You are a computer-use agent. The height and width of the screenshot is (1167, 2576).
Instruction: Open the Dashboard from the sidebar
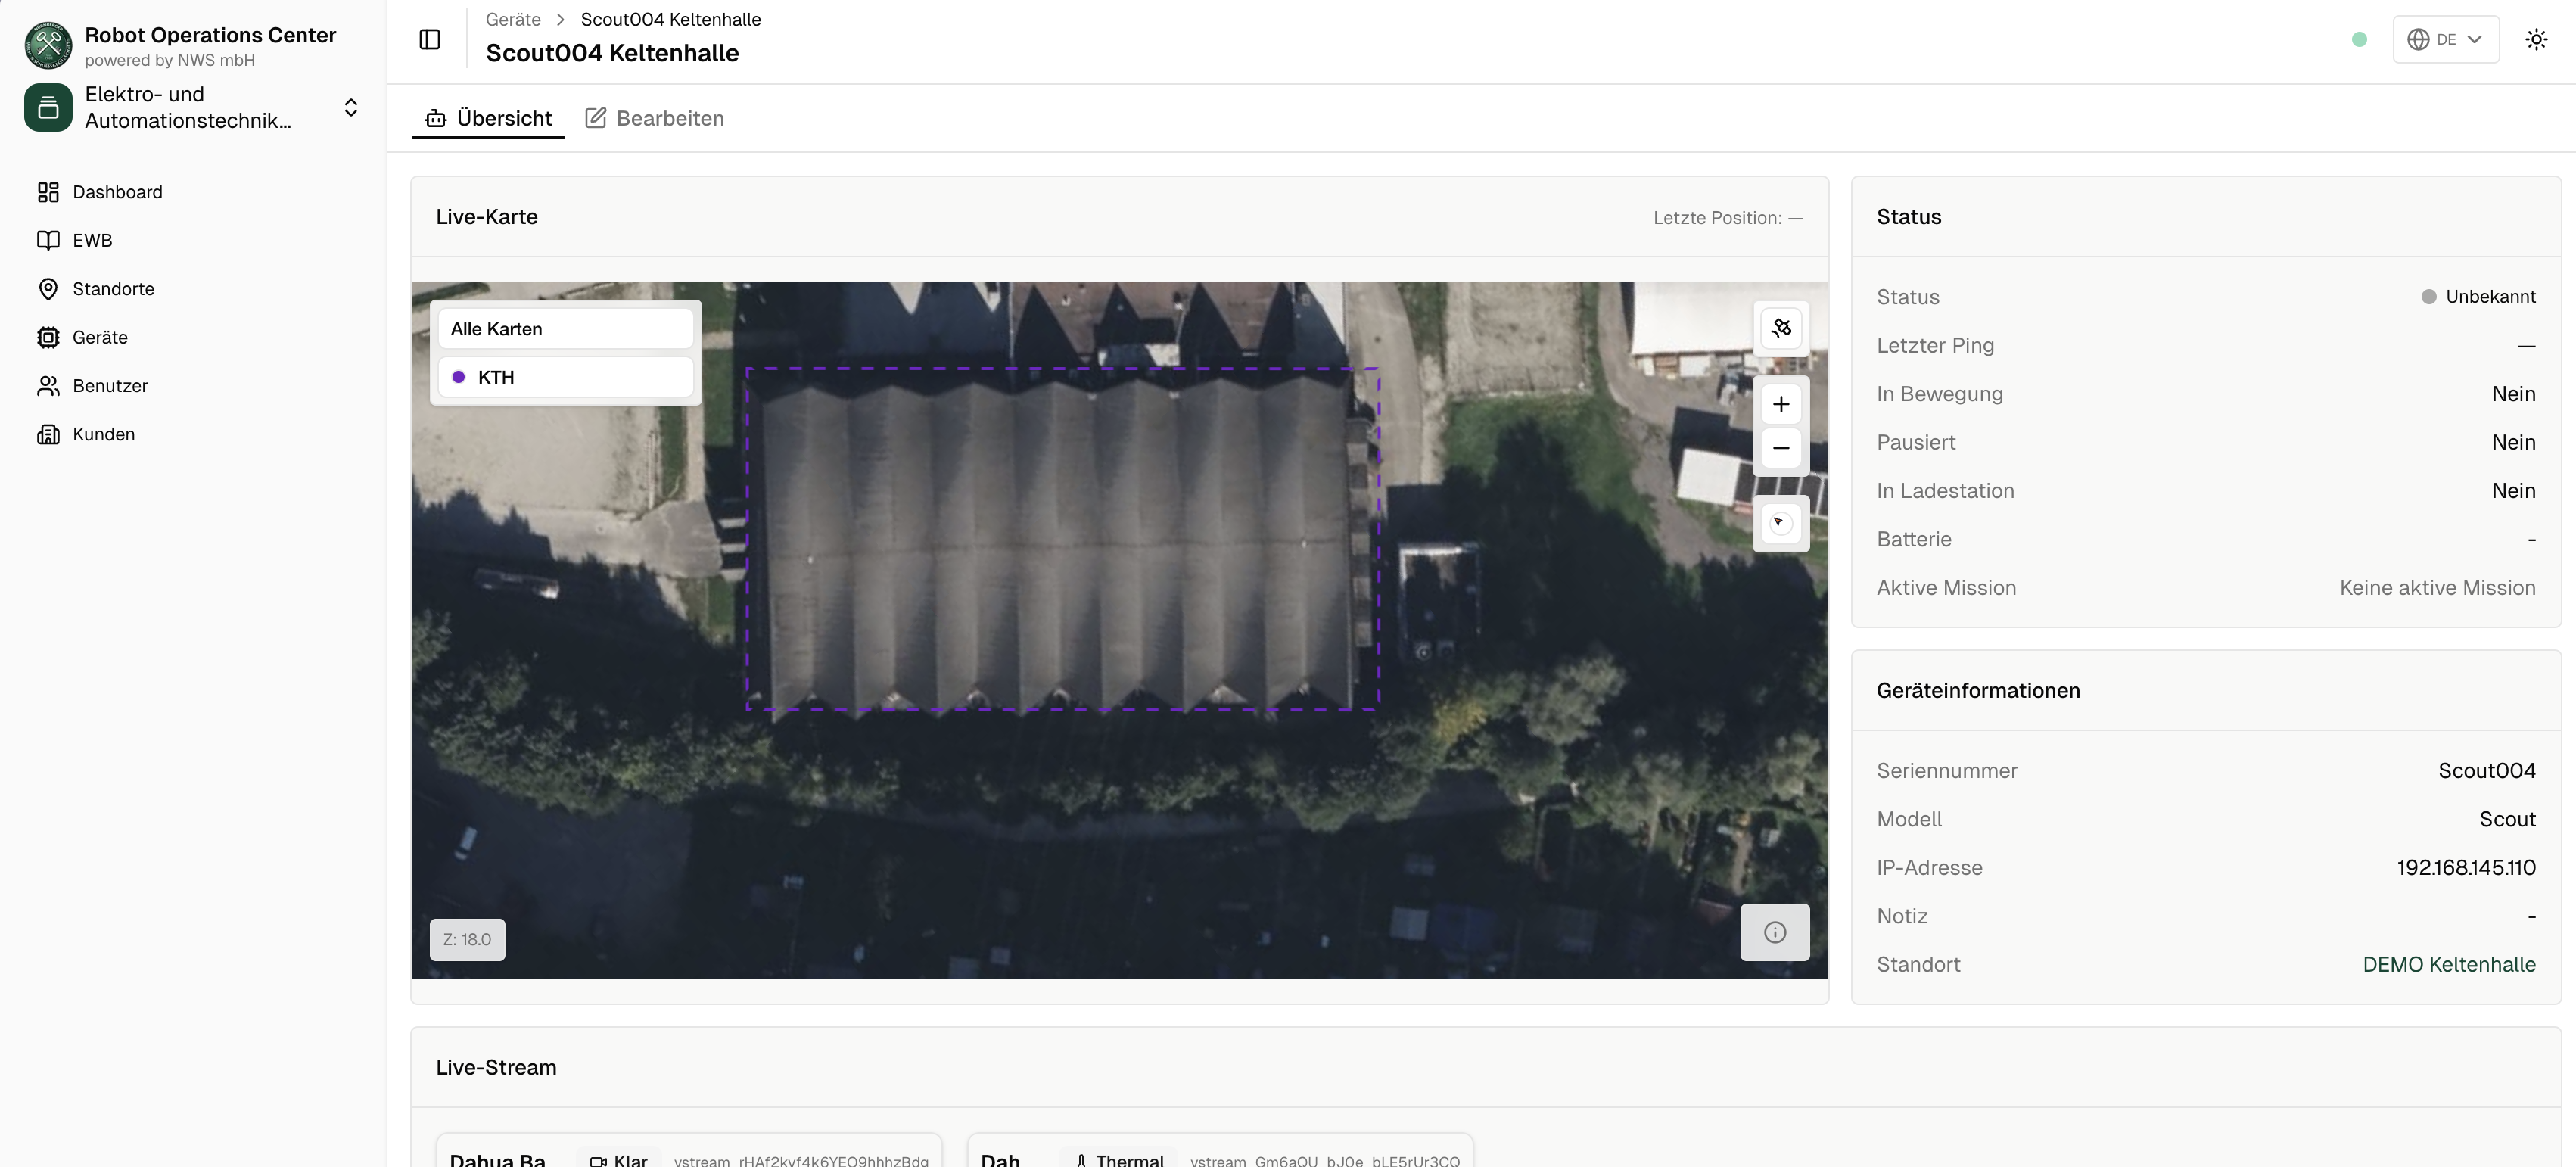point(118,192)
